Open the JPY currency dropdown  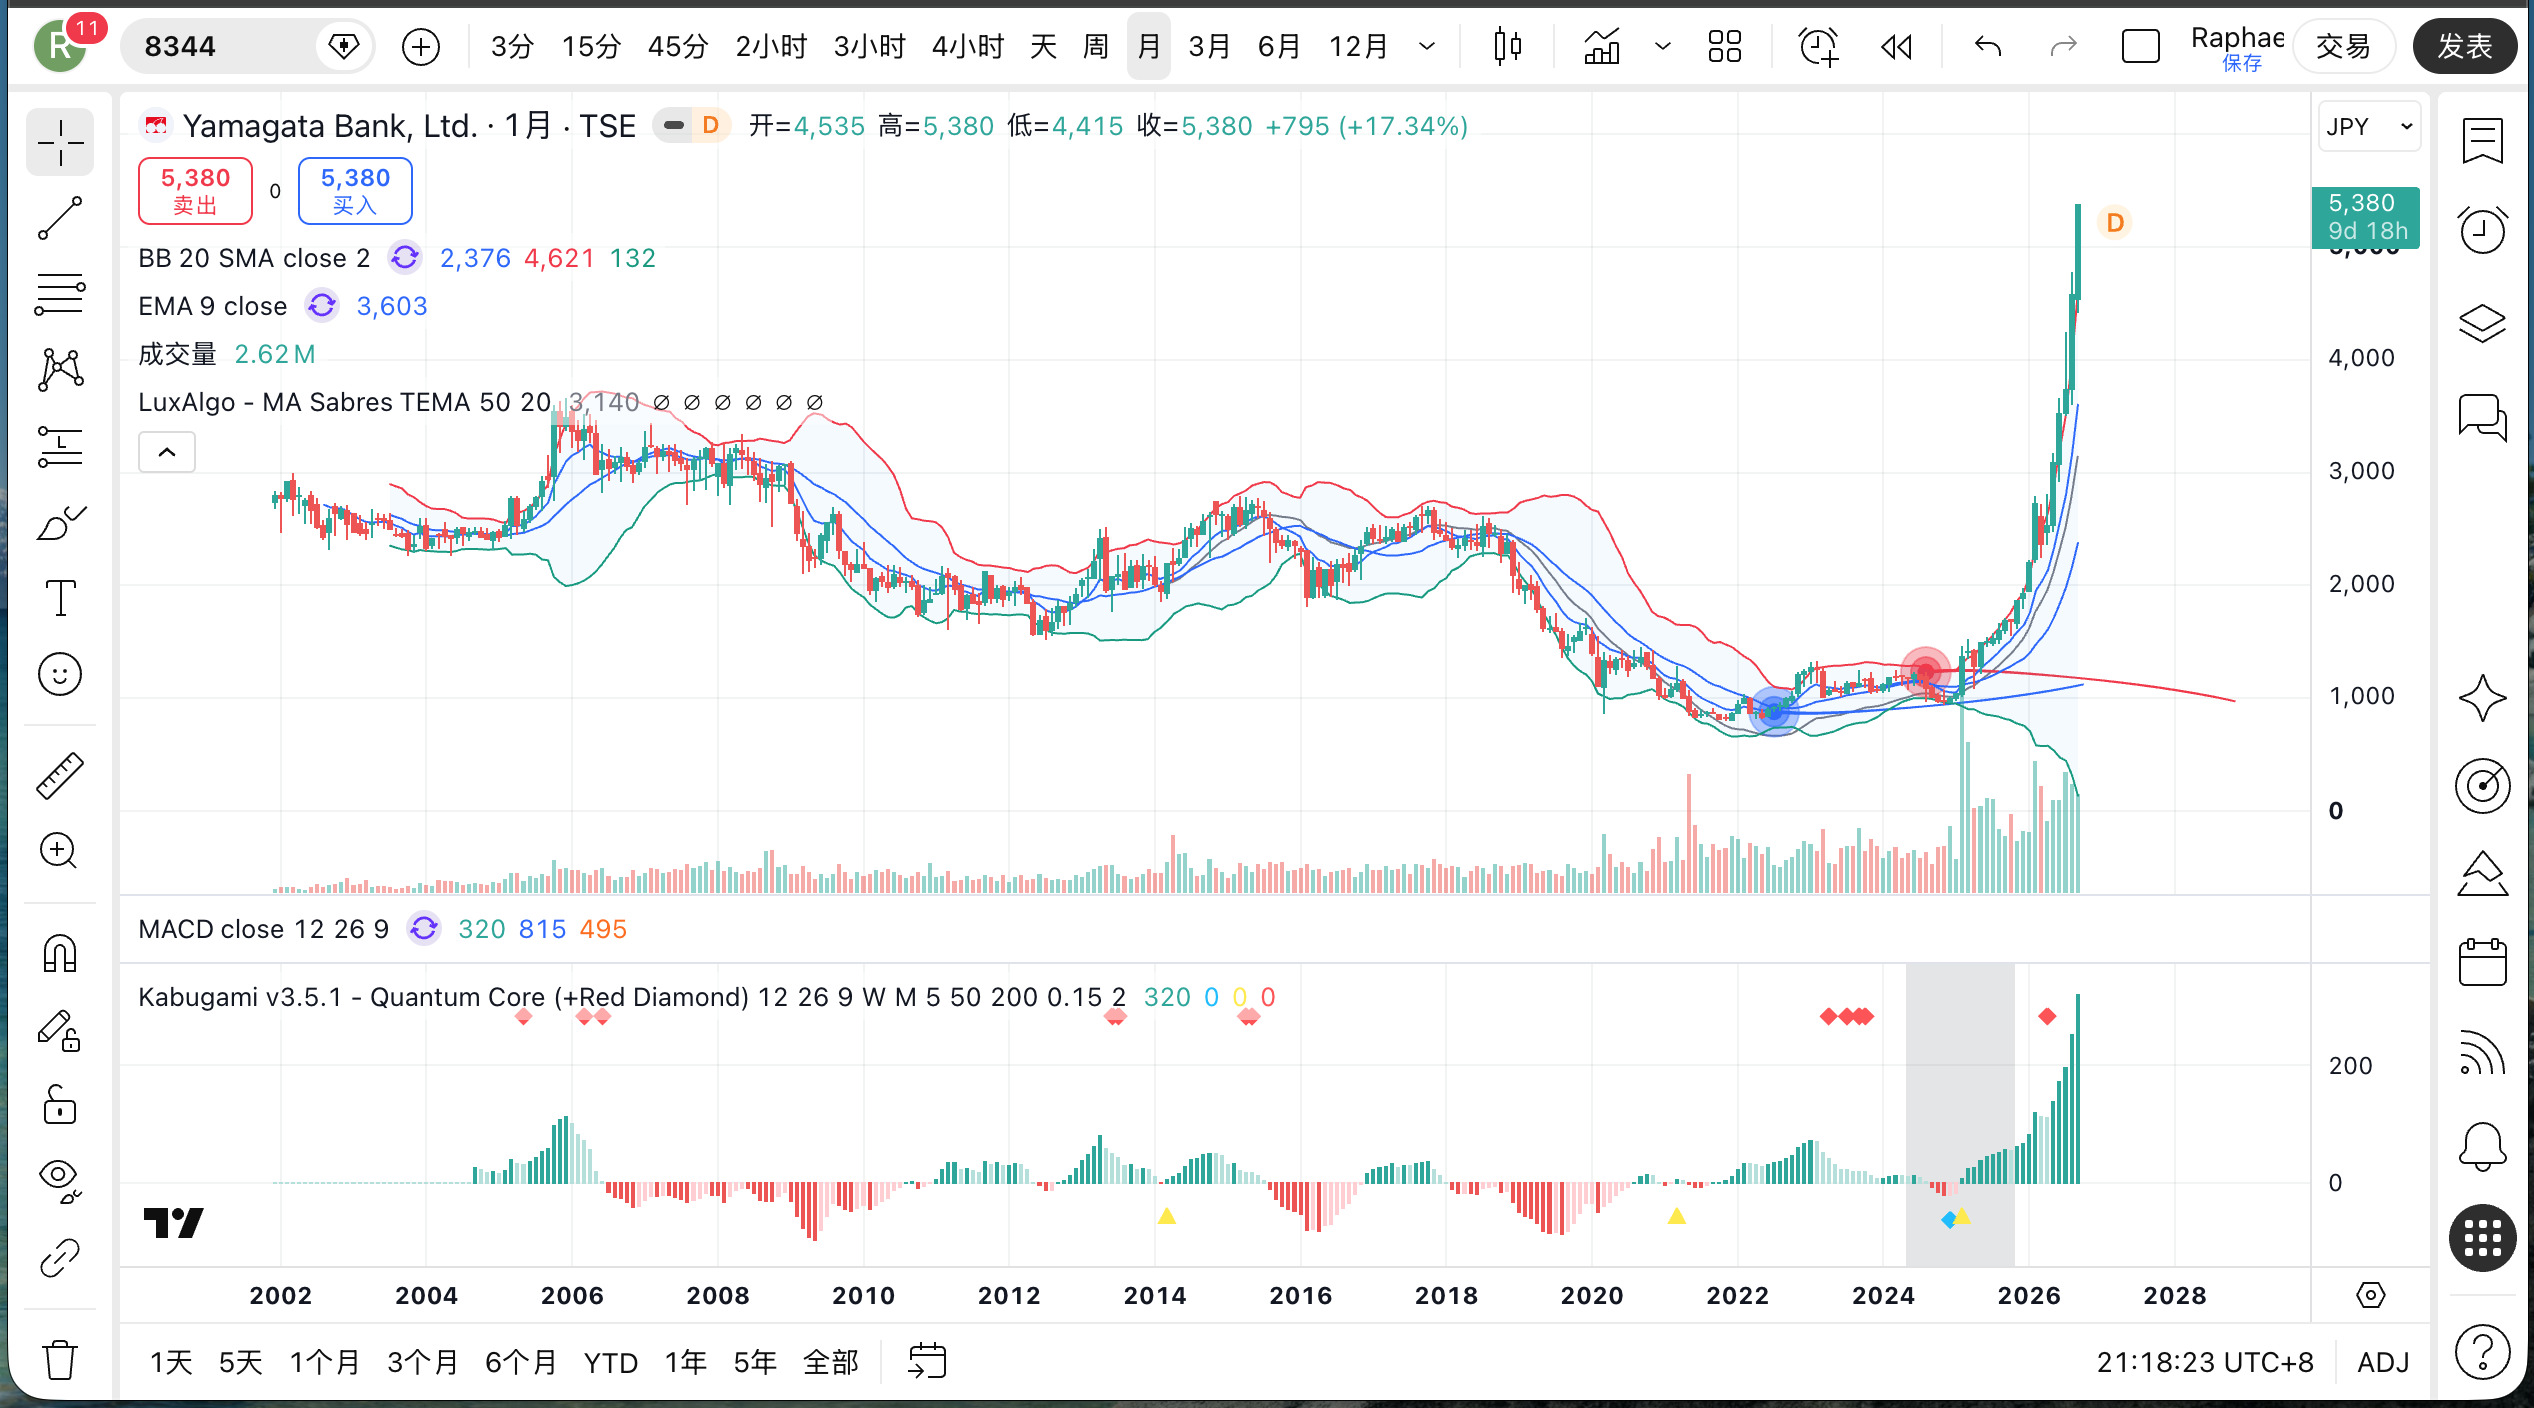(2370, 127)
